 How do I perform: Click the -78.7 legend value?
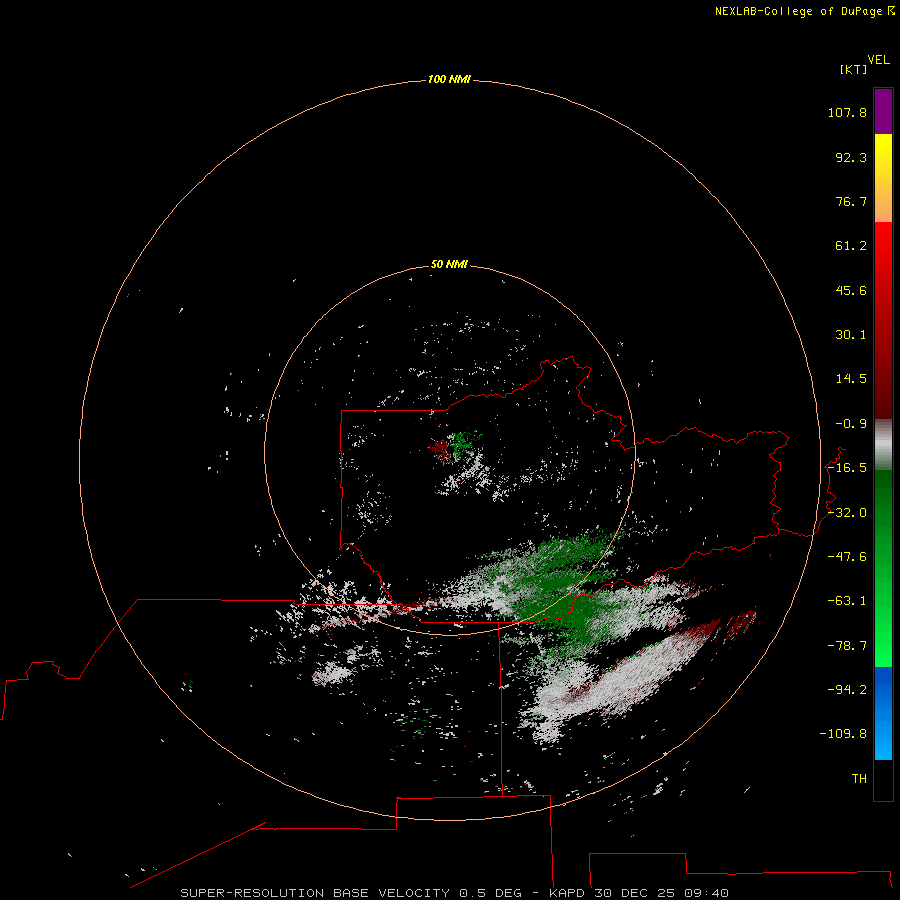point(847,646)
